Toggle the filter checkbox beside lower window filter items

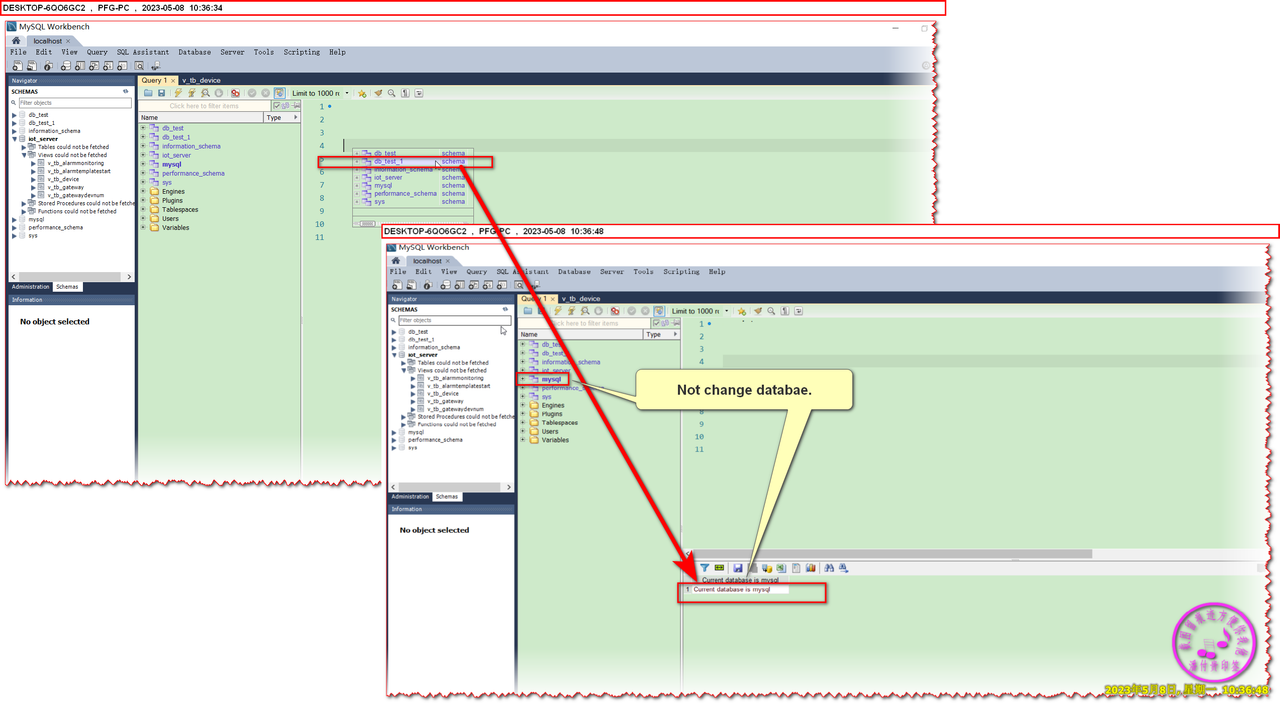(656, 323)
